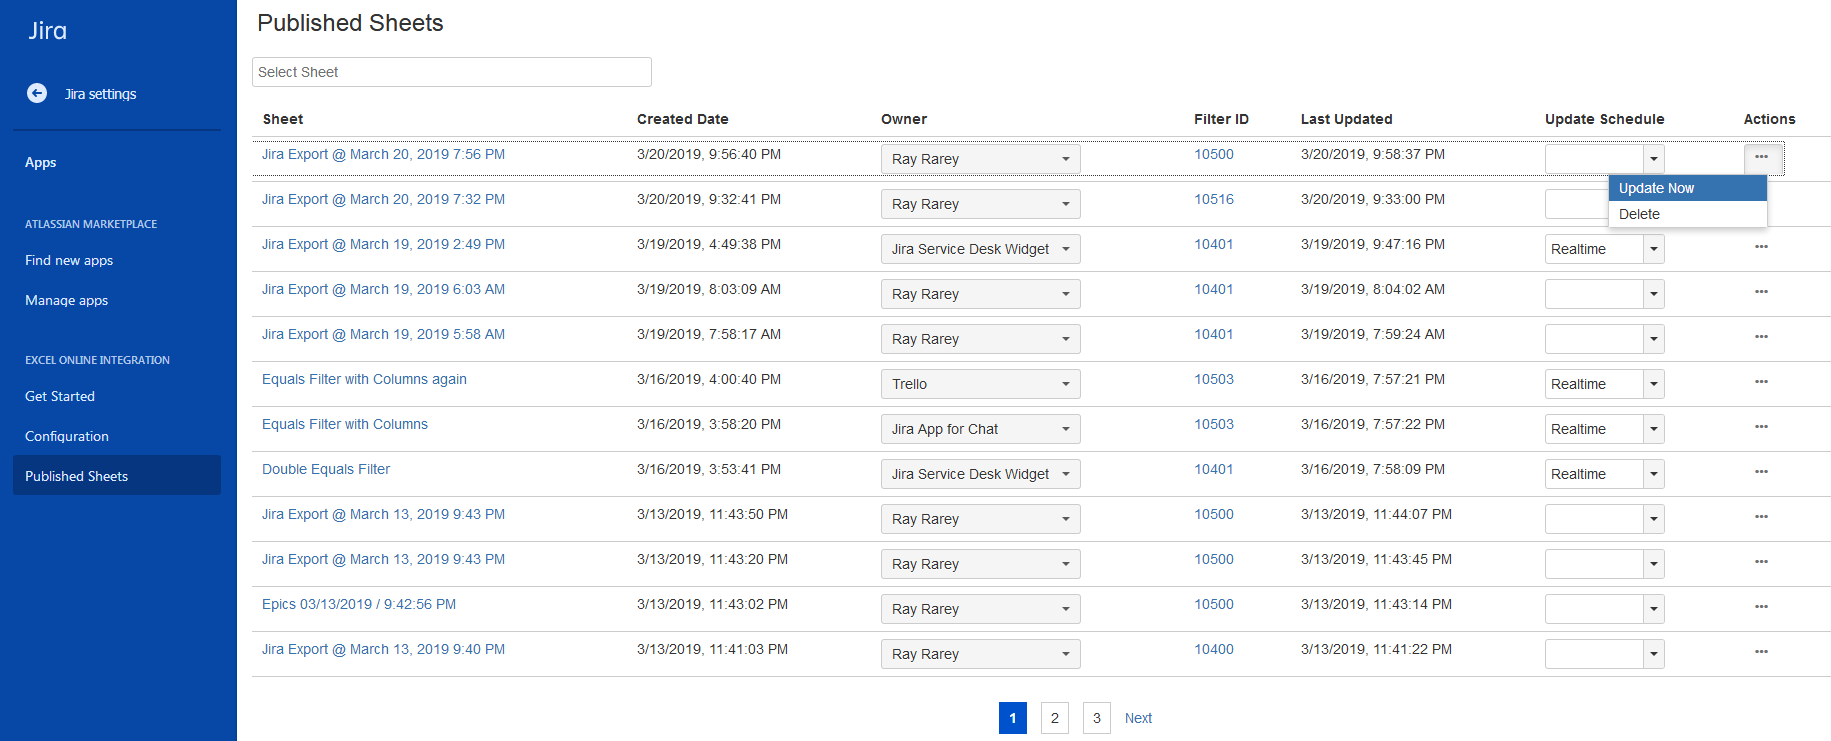This screenshot has height=741, width=1831.
Task: Select Delete in the actions popup menu
Action: click(x=1639, y=214)
